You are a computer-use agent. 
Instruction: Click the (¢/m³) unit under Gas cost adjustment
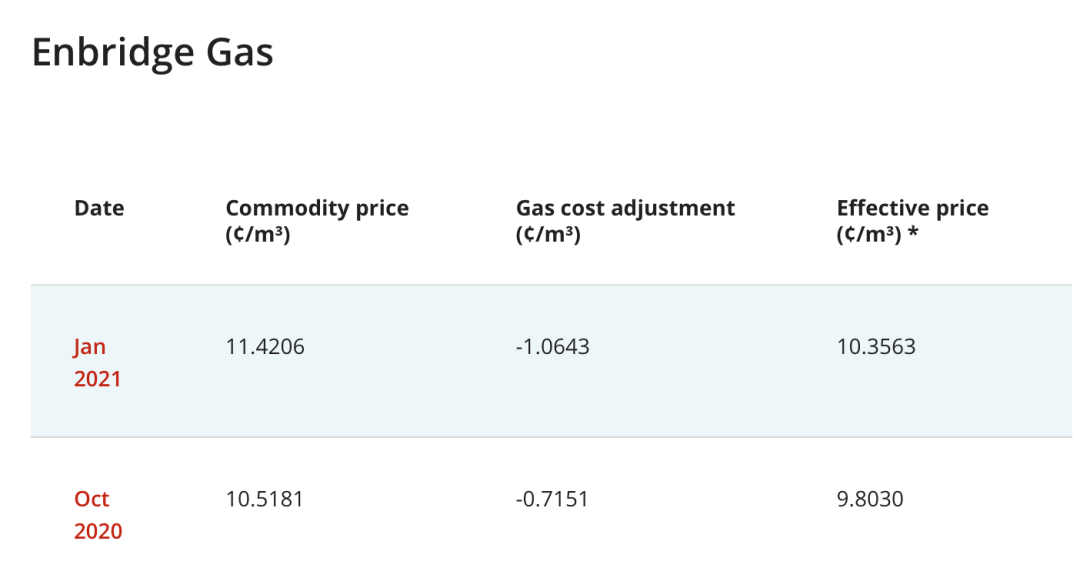548,234
